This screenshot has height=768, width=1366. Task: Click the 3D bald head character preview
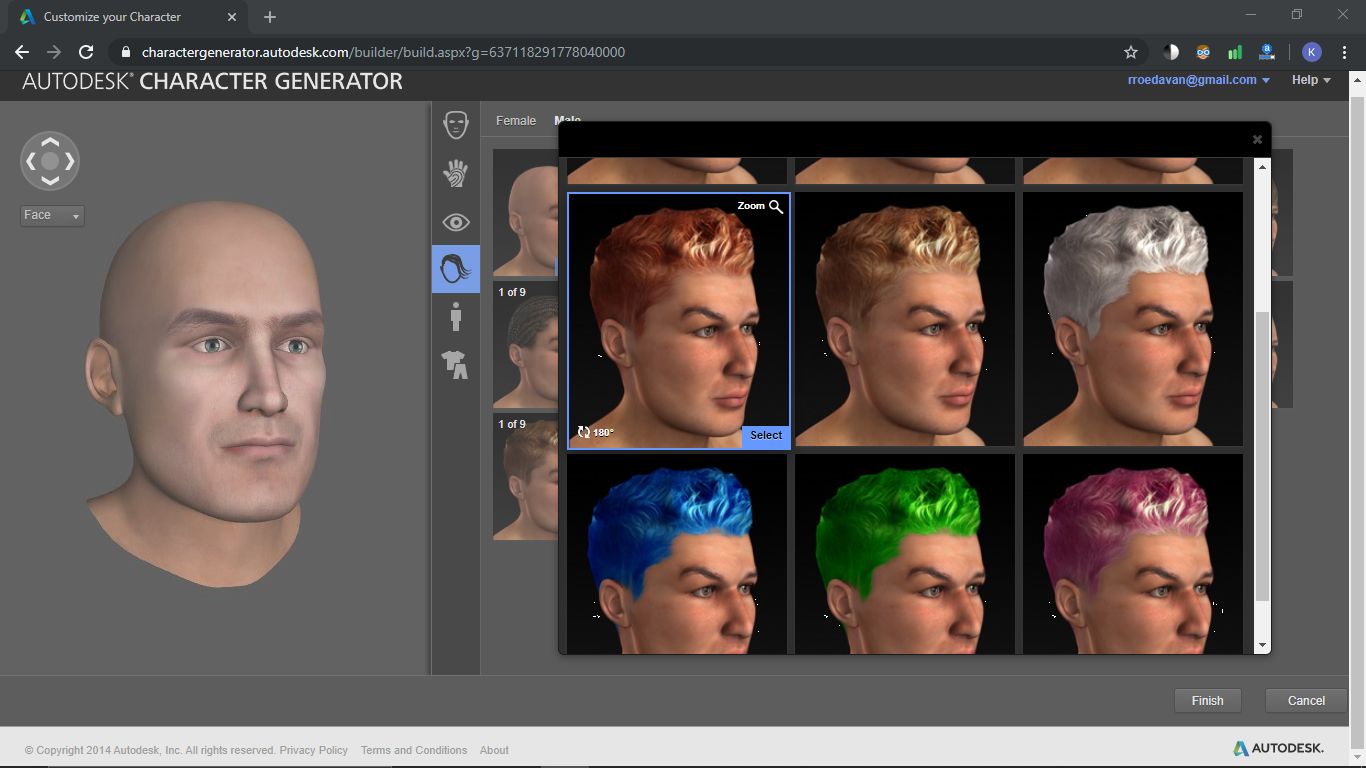(x=207, y=393)
